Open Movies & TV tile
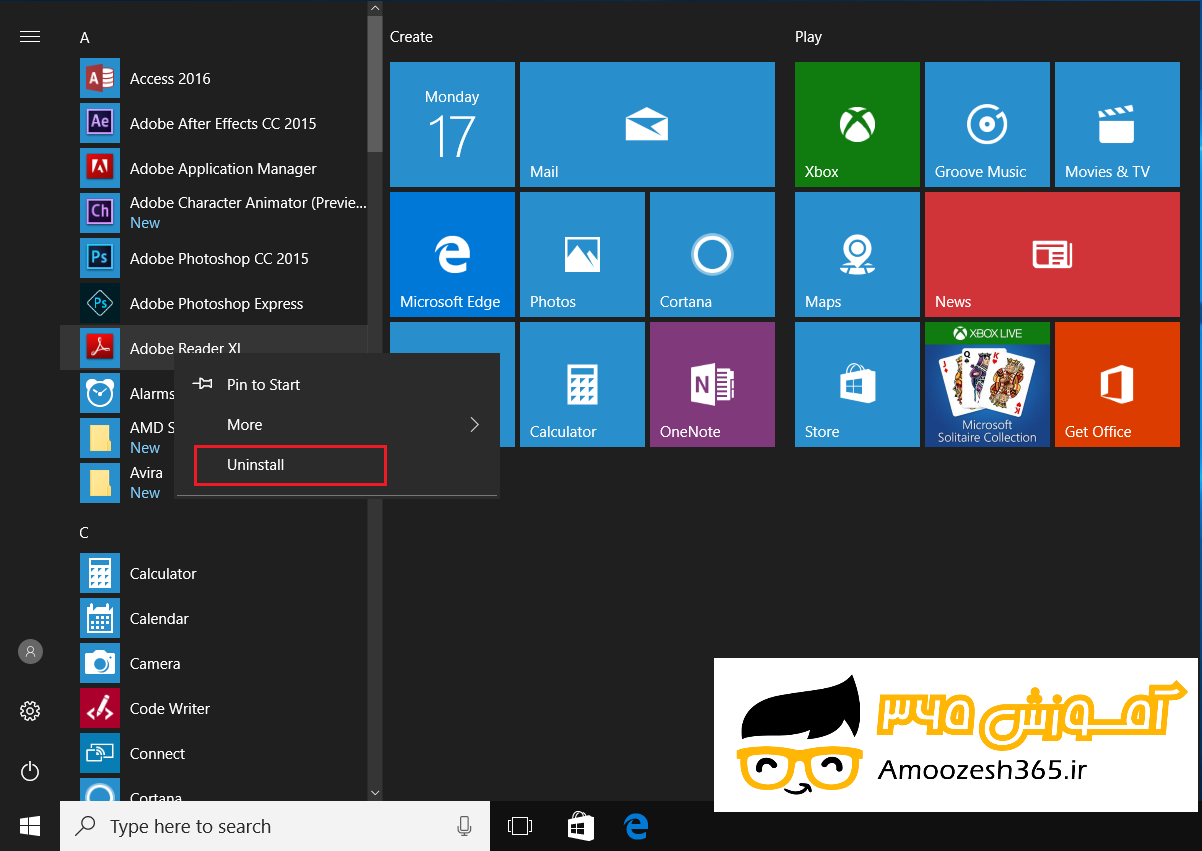The image size is (1202, 851). 1117,124
